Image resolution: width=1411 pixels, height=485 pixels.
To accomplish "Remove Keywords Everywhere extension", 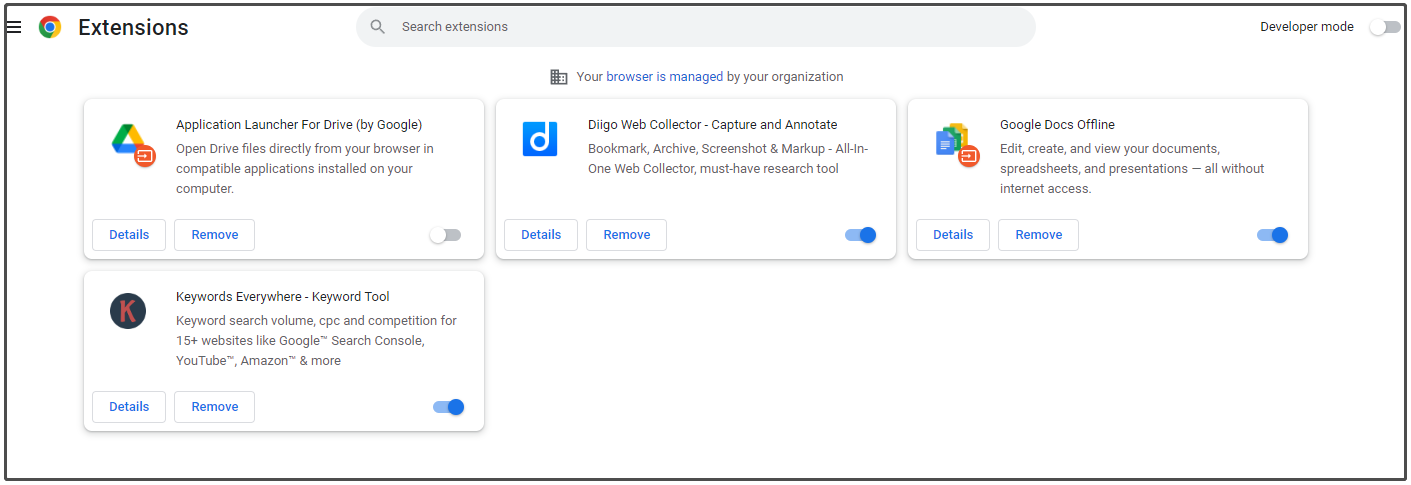I will [x=215, y=407].
